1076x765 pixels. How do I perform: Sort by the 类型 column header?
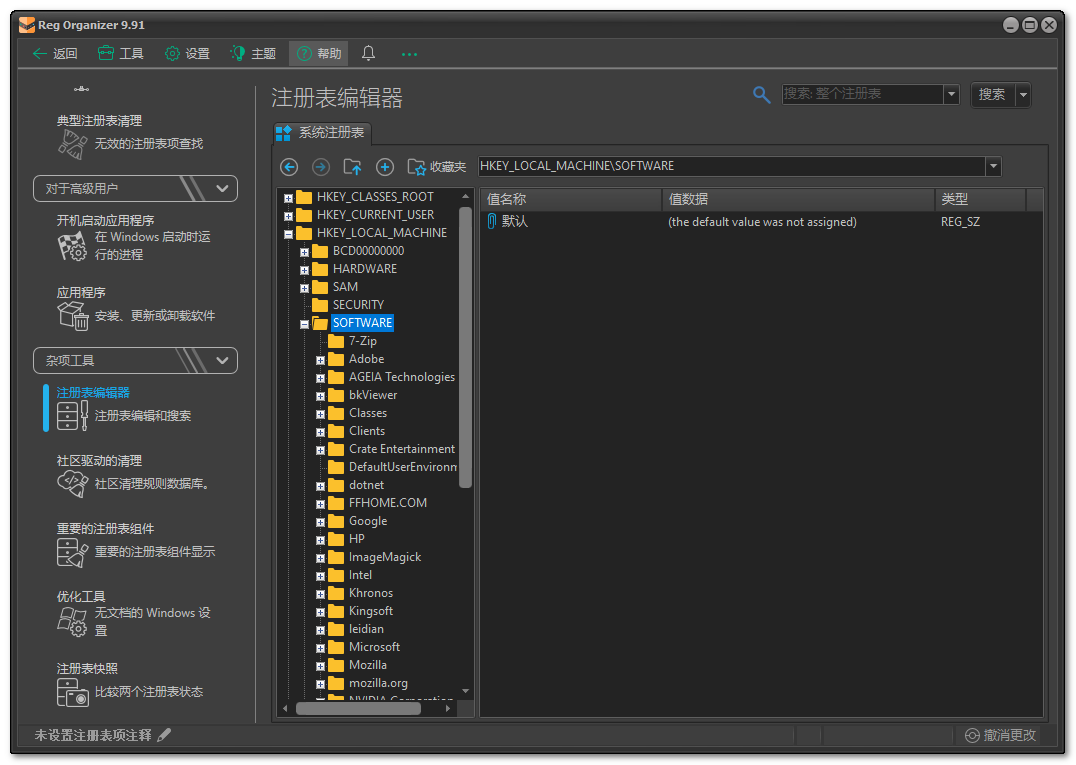980,200
